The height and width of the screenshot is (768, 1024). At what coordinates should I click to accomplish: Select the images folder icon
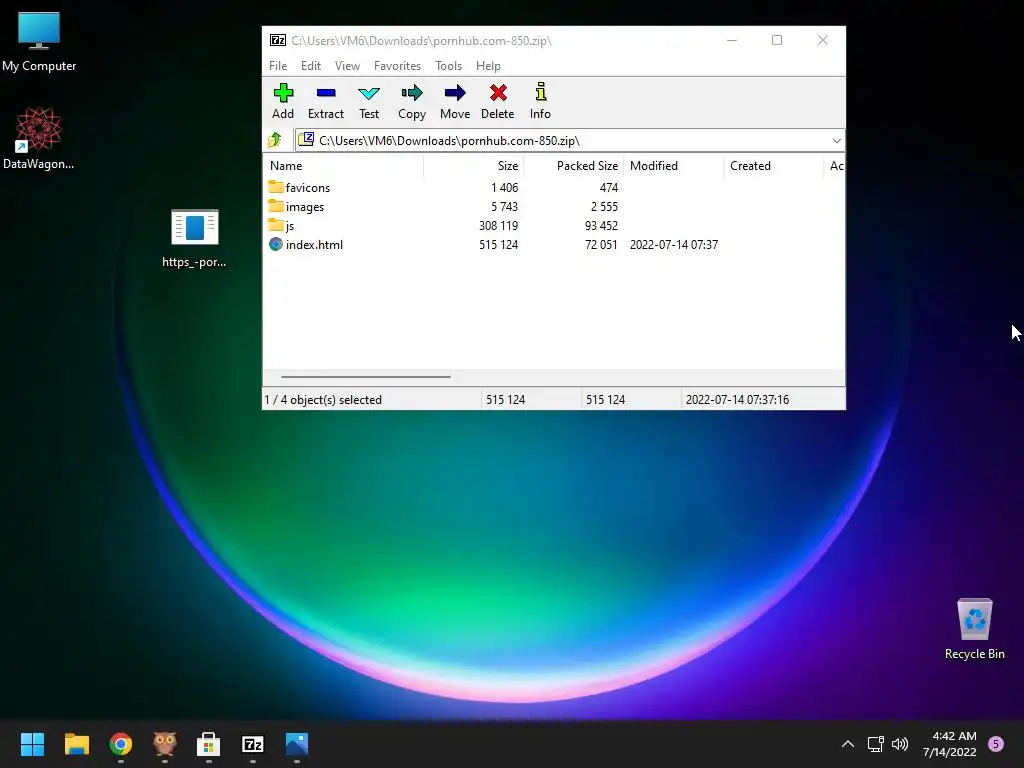pos(276,206)
